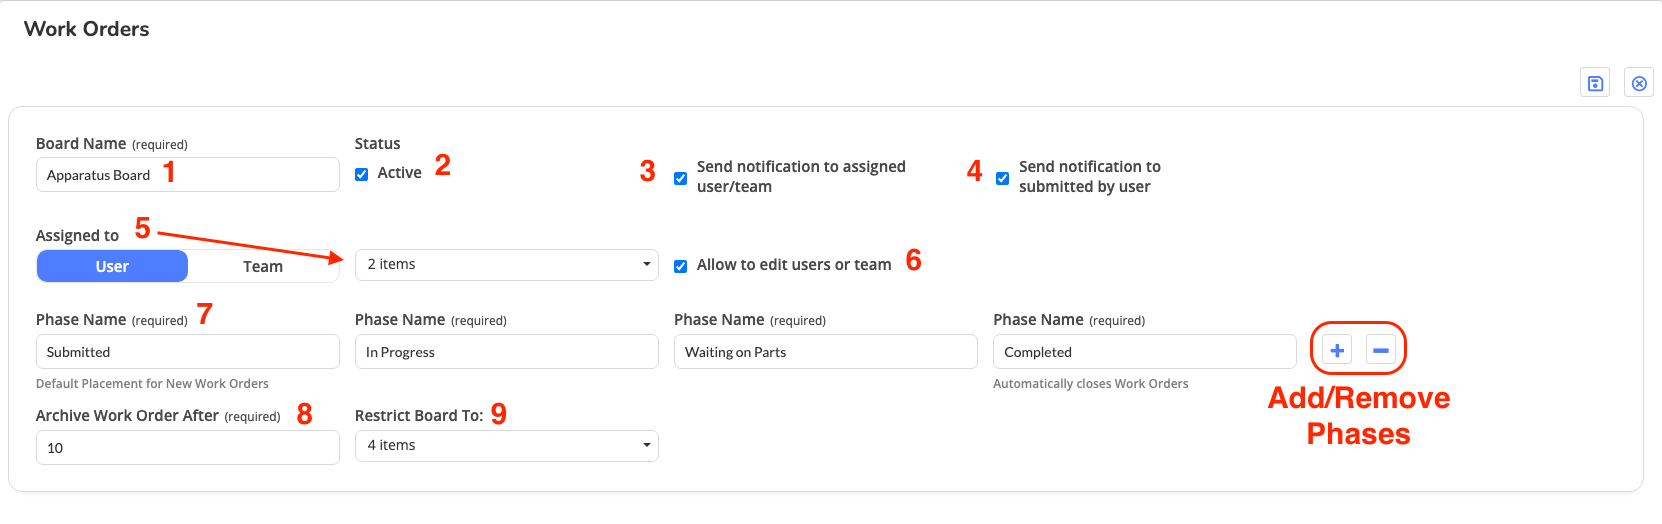Click the save board icon
This screenshot has height=524, width=1662.
1595,83
